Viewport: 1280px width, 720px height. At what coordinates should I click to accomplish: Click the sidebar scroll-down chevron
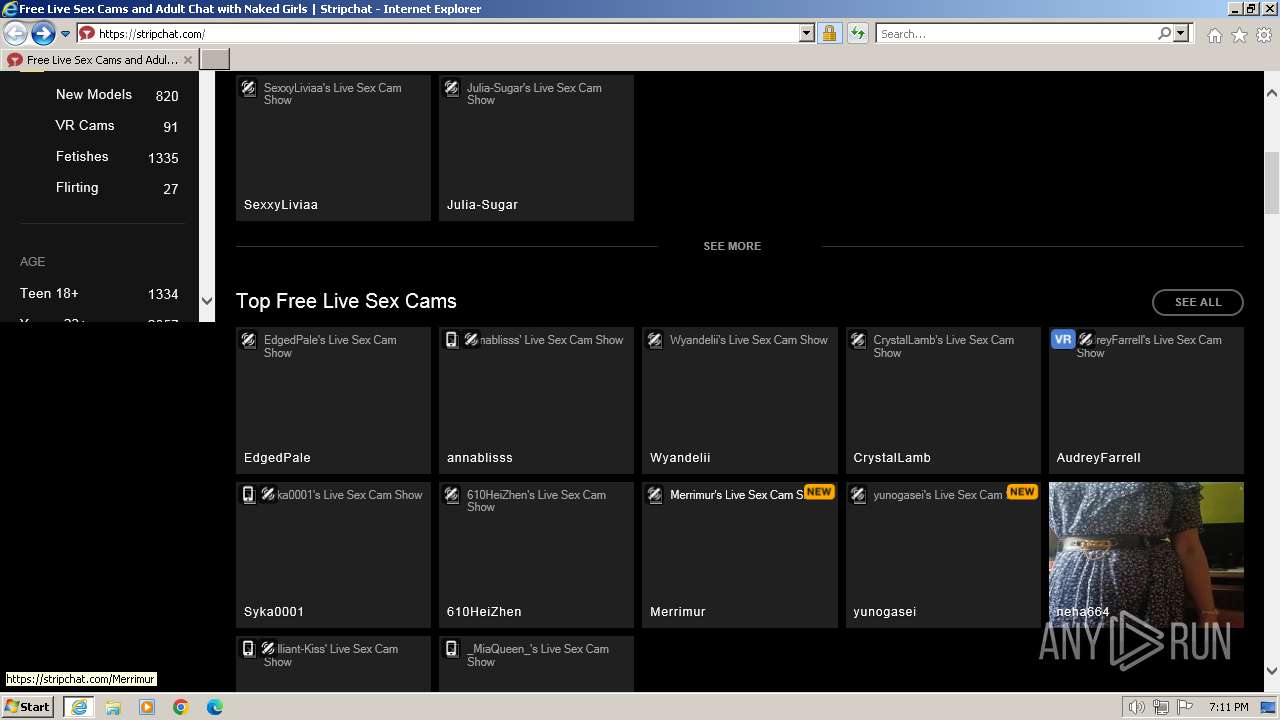pyautogui.click(x=207, y=300)
